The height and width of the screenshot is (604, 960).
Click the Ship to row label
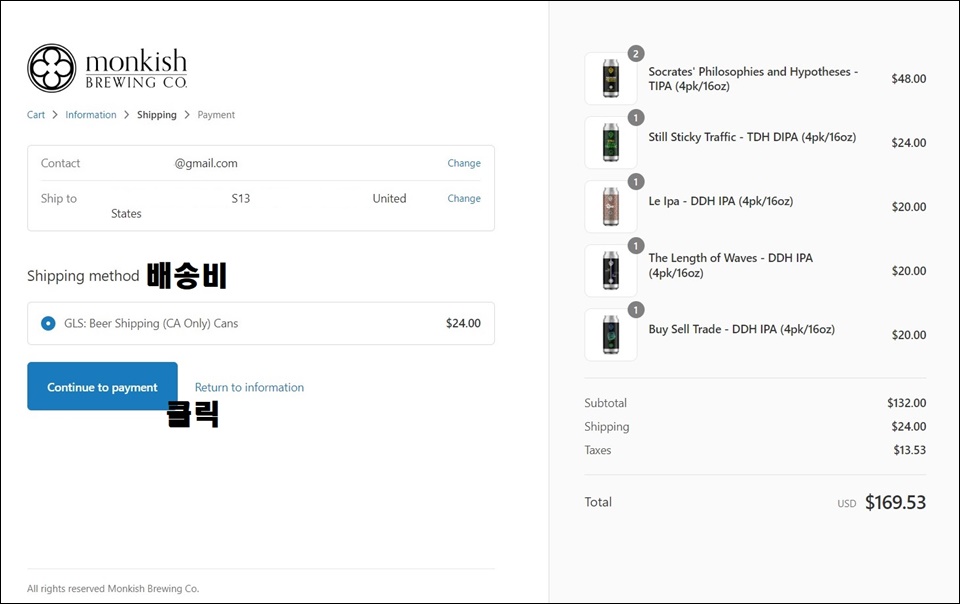[x=59, y=198]
